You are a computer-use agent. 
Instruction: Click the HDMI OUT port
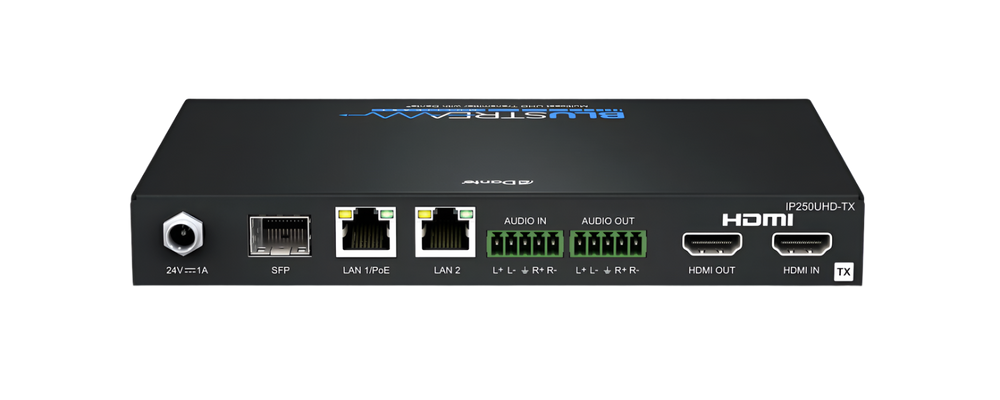tap(711, 243)
